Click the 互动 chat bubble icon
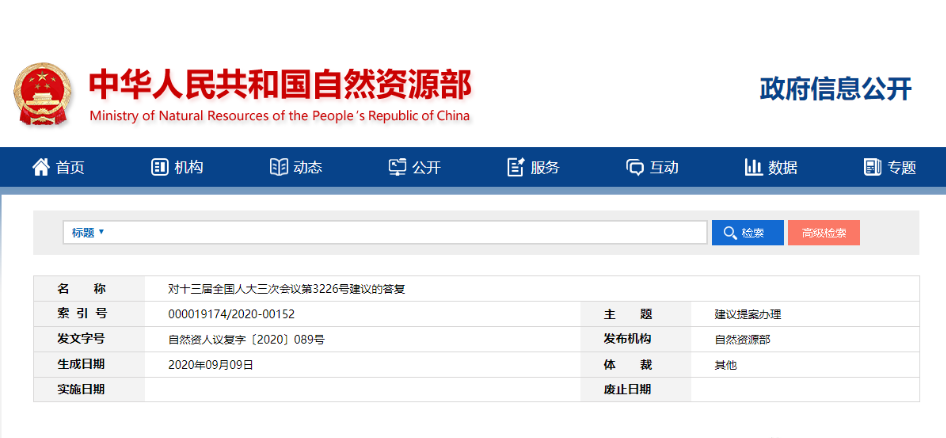946x438 pixels. click(634, 167)
